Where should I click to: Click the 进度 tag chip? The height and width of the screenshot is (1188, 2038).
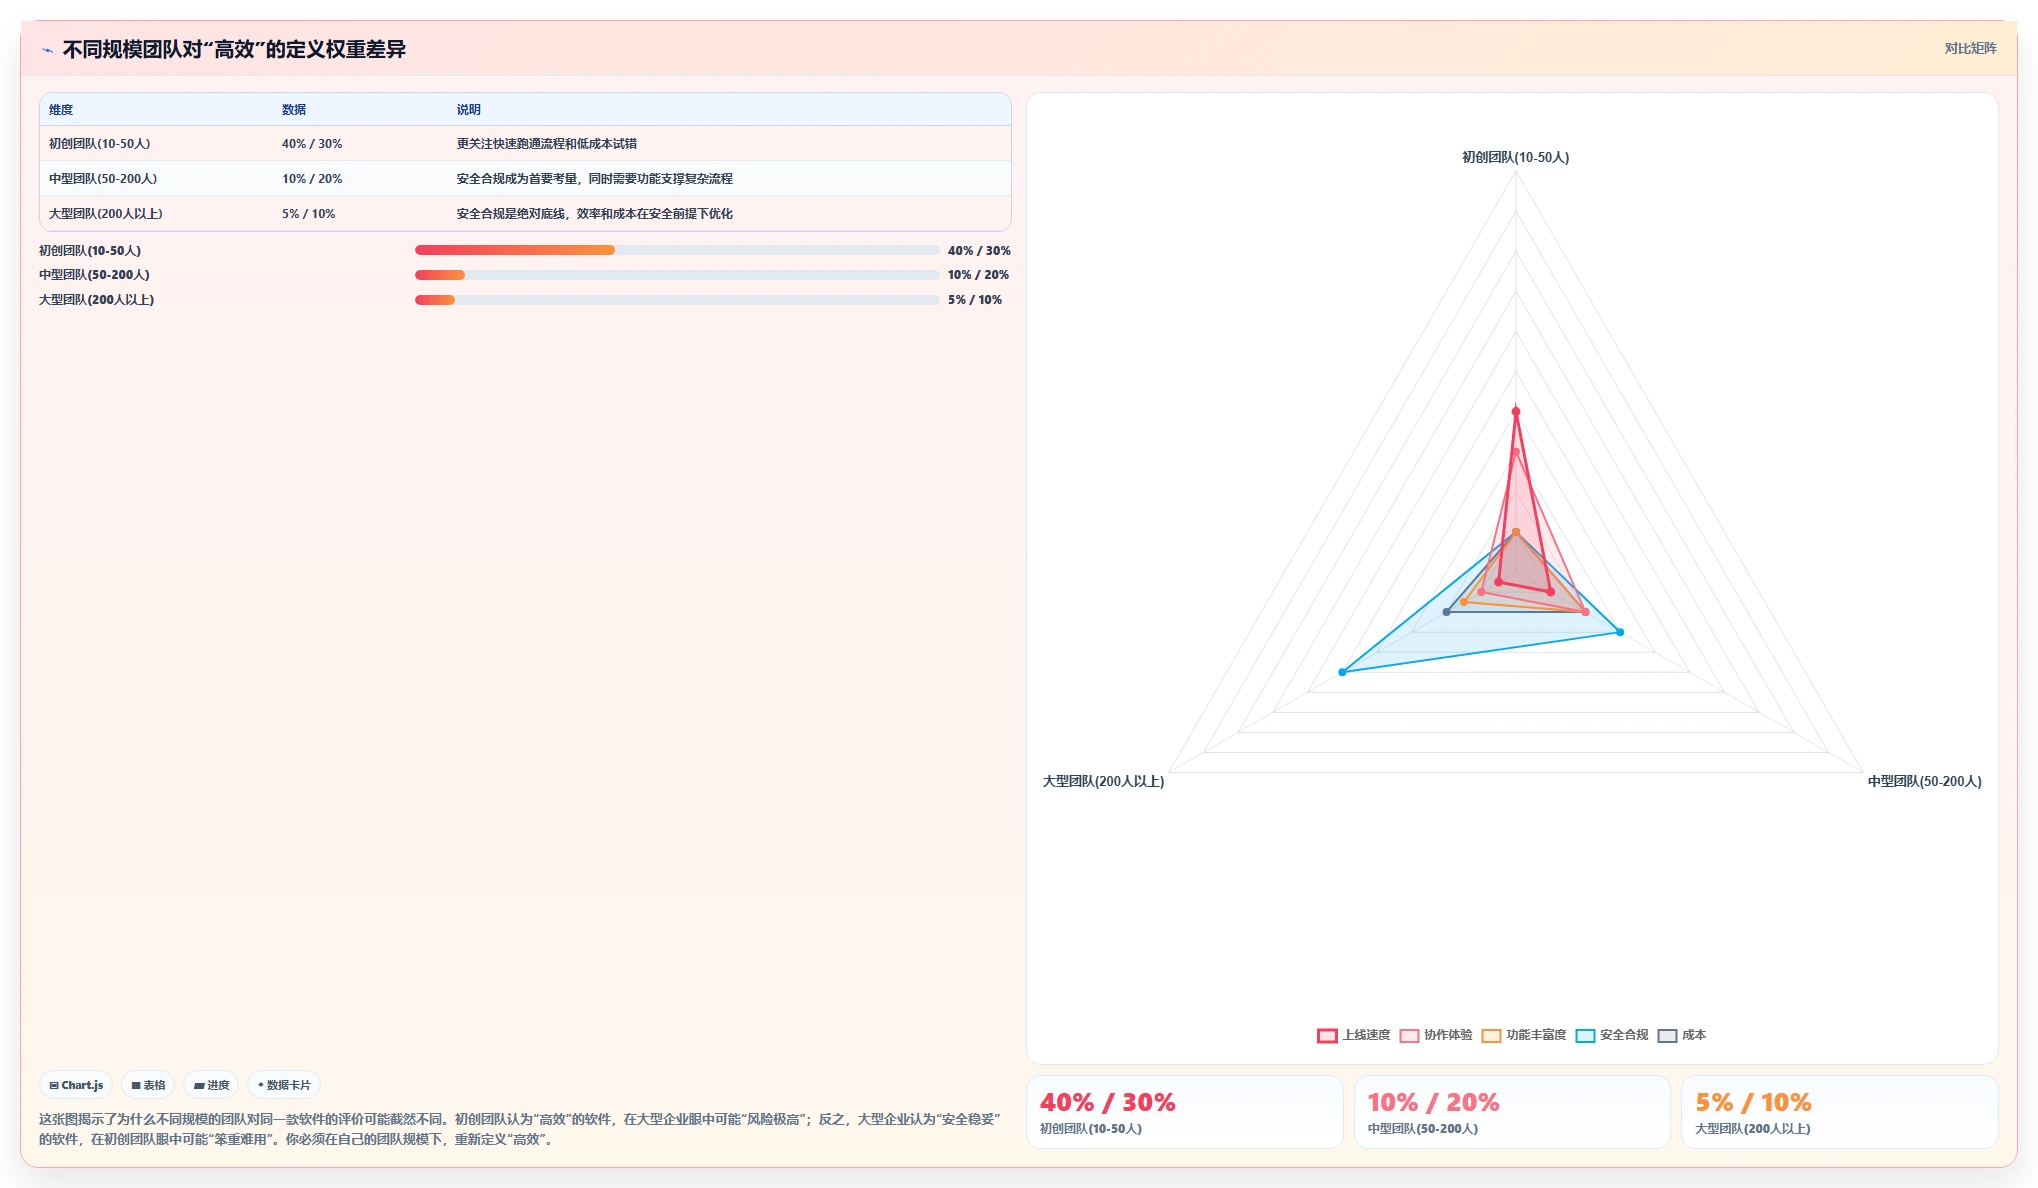[x=211, y=1085]
